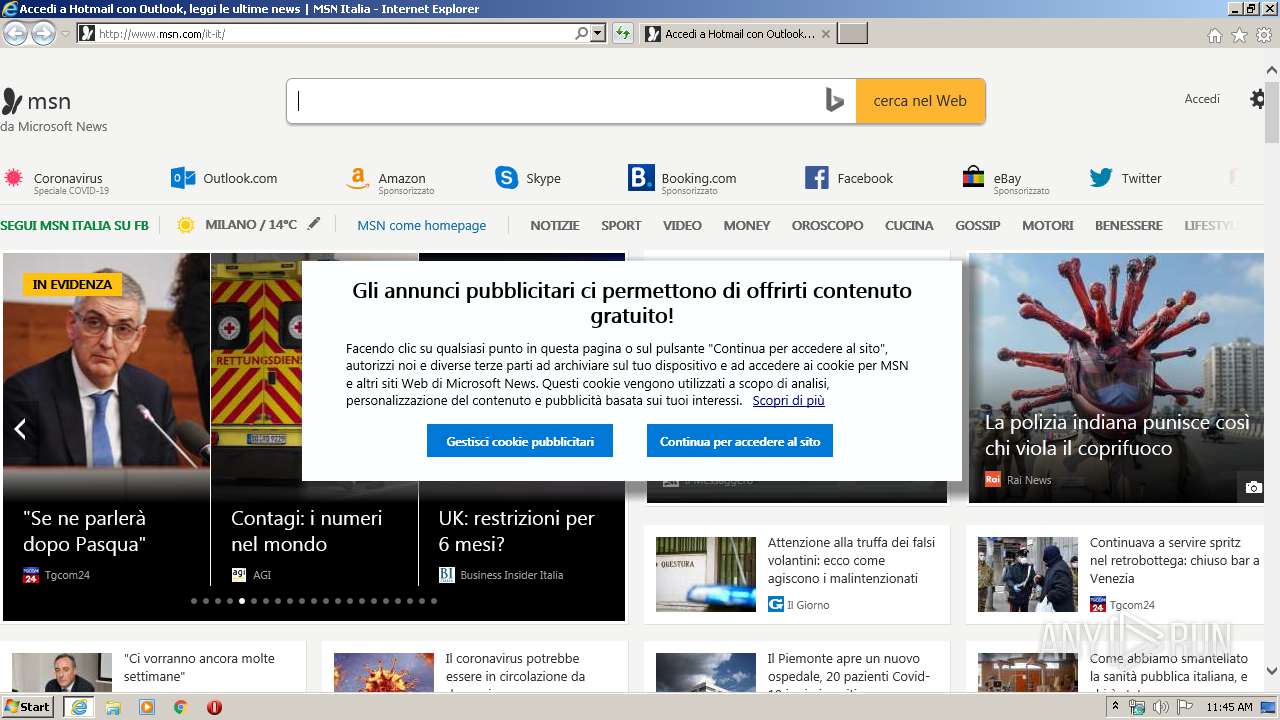The image size is (1280, 720).
Task: Click MSN come homepage link
Action: [422, 225]
